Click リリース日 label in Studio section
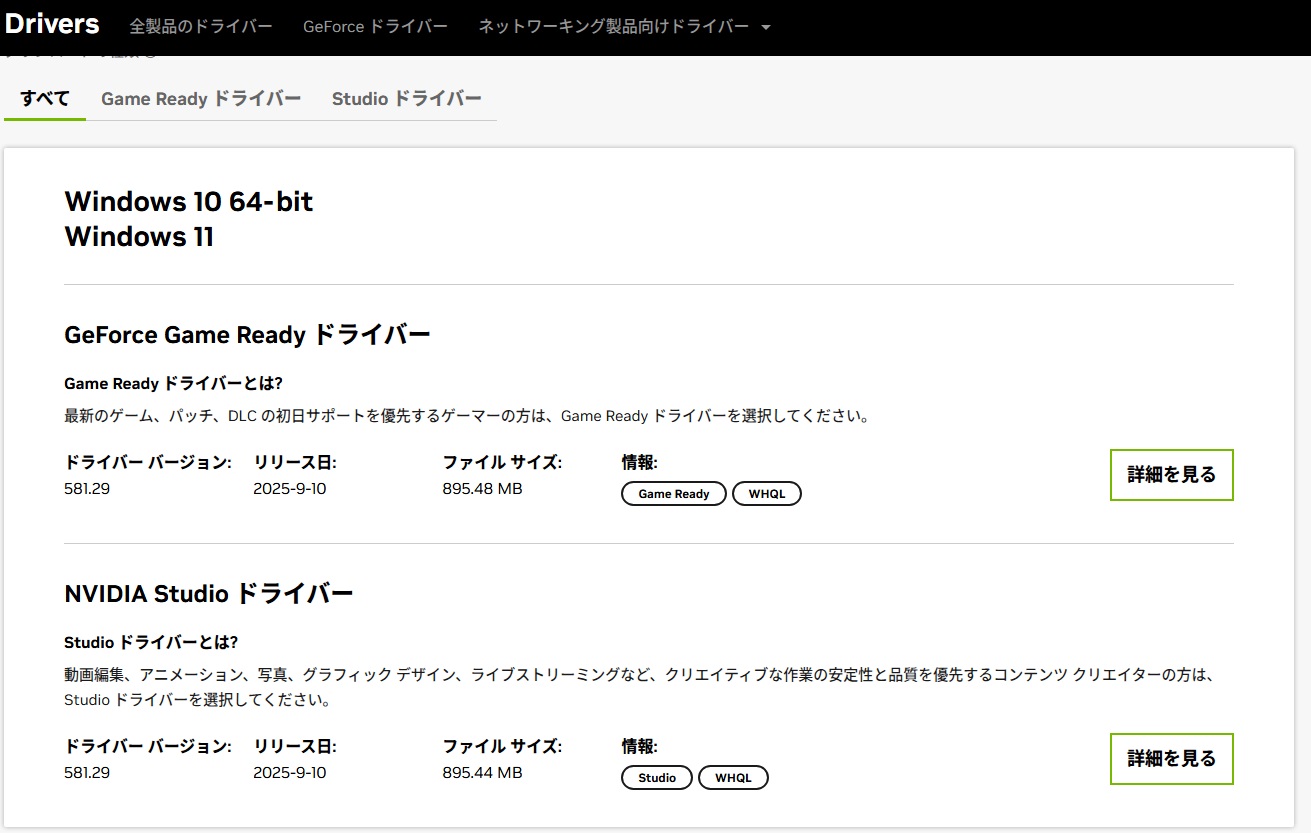This screenshot has height=833, width=1311. coord(295,747)
